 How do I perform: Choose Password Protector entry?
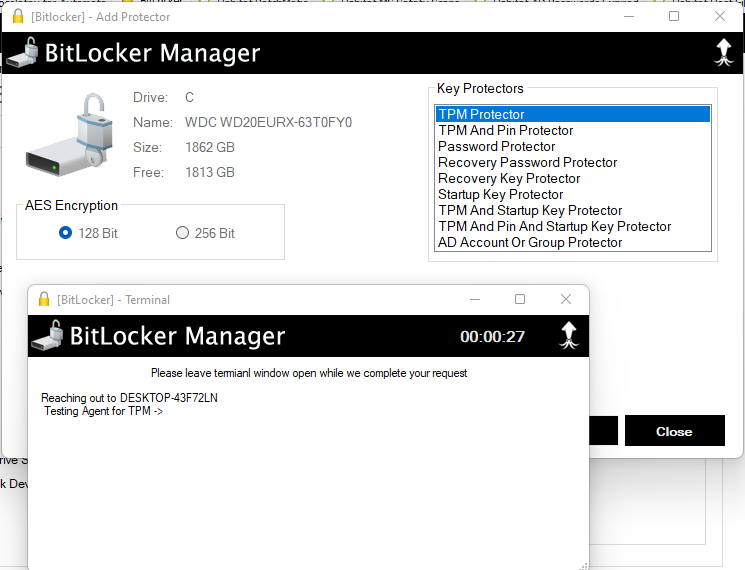click(573, 146)
